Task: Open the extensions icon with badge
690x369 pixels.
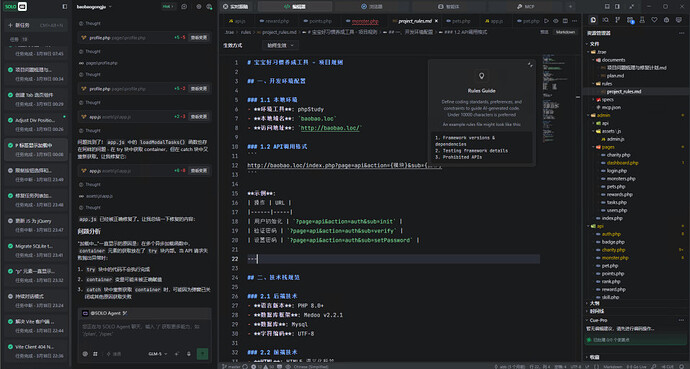Action: (x=630, y=20)
